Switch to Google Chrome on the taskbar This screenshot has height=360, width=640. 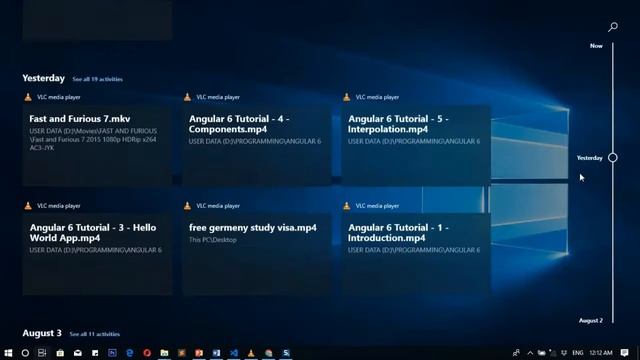tap(269, 353)
